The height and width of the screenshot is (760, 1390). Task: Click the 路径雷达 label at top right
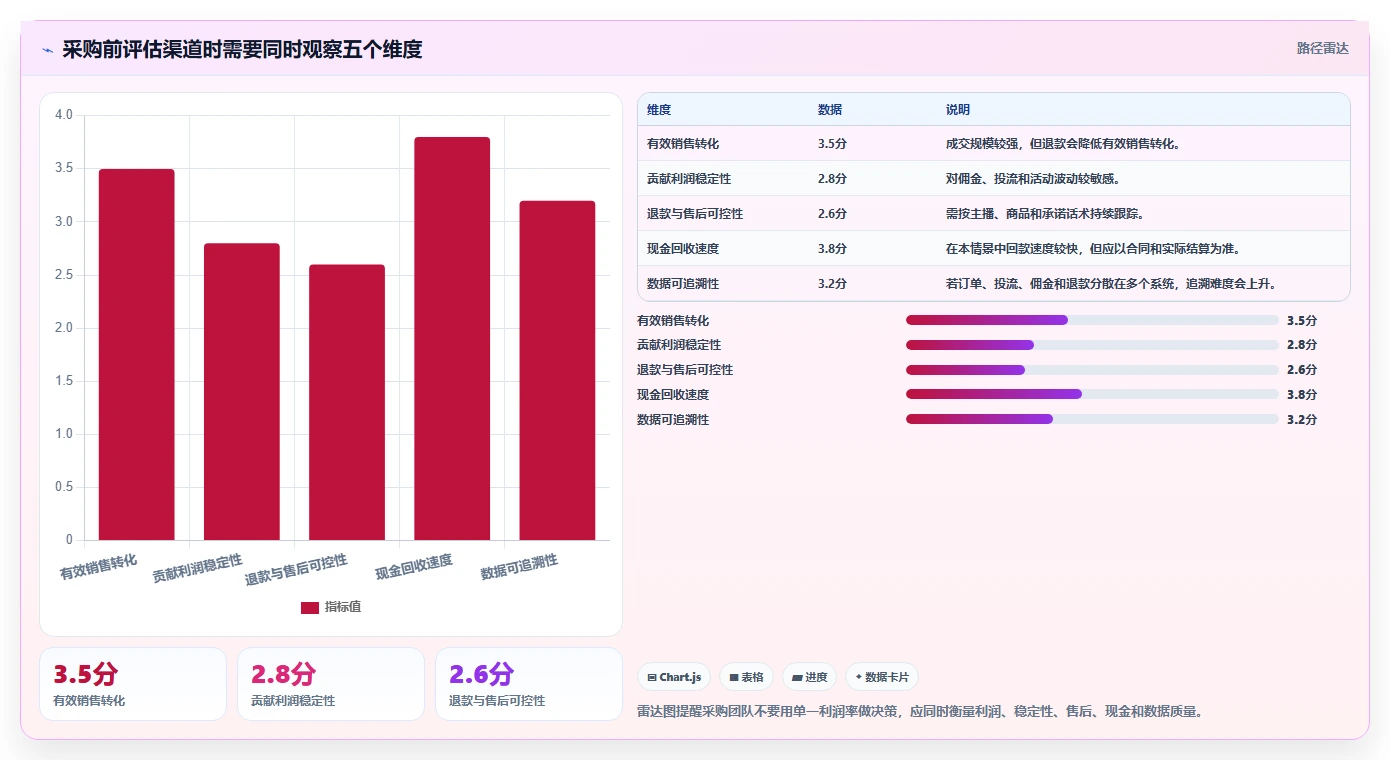(x=1323, y=48)
